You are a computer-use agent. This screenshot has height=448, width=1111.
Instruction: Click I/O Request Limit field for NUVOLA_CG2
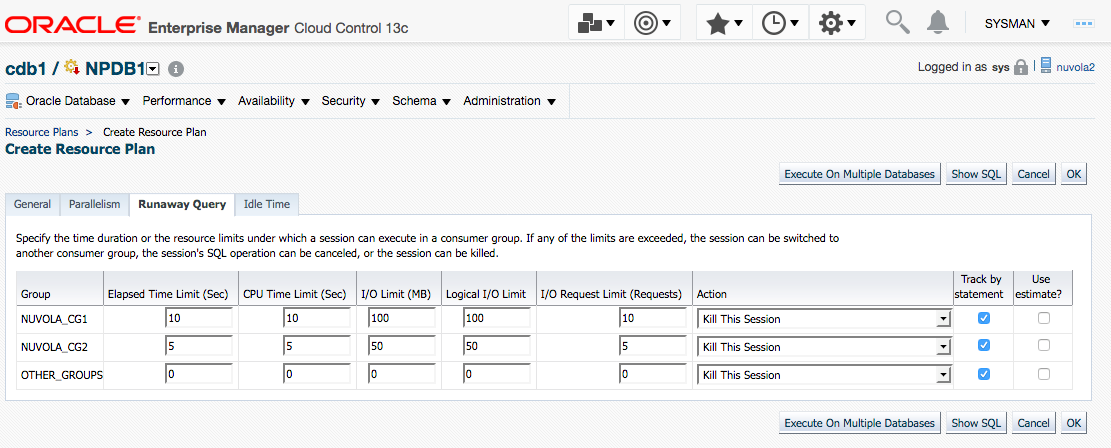pos(652,347)
